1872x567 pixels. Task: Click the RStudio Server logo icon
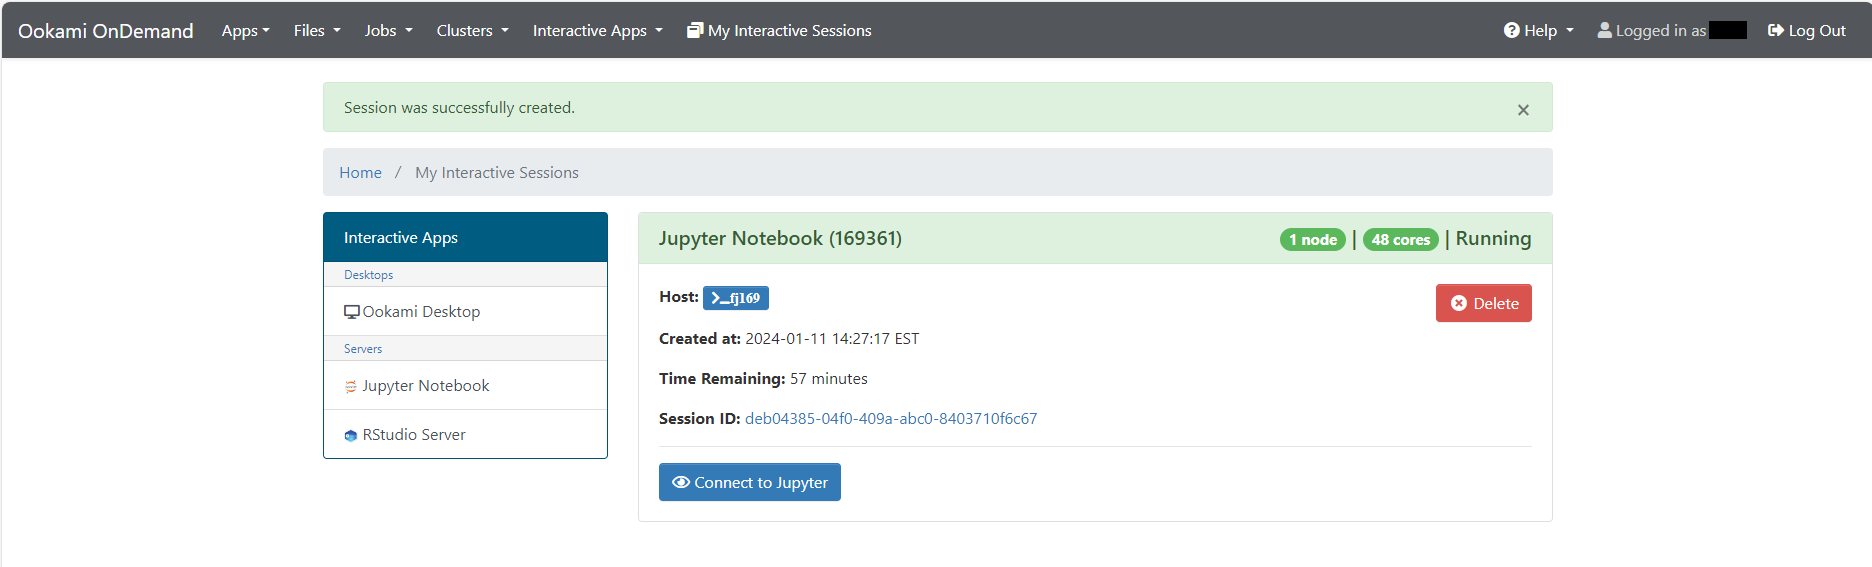click(x=351, y=436)
